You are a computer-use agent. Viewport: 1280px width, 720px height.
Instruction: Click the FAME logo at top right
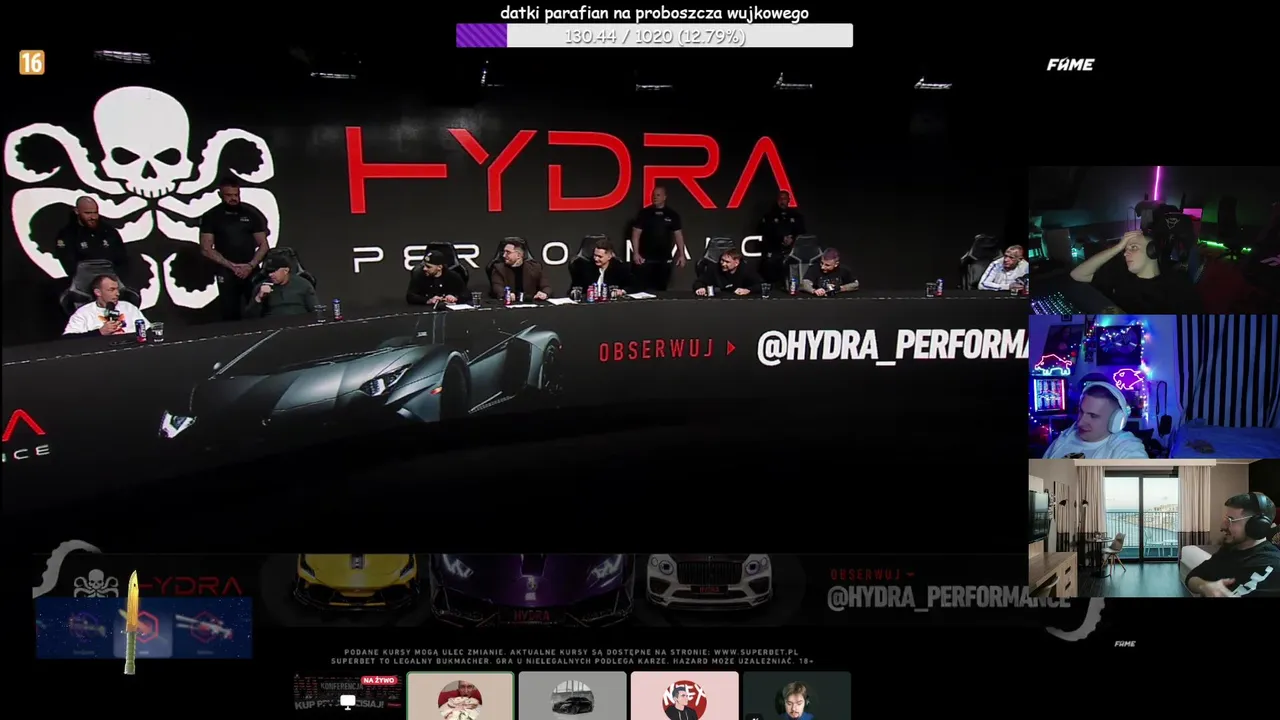pos(1070,65)
